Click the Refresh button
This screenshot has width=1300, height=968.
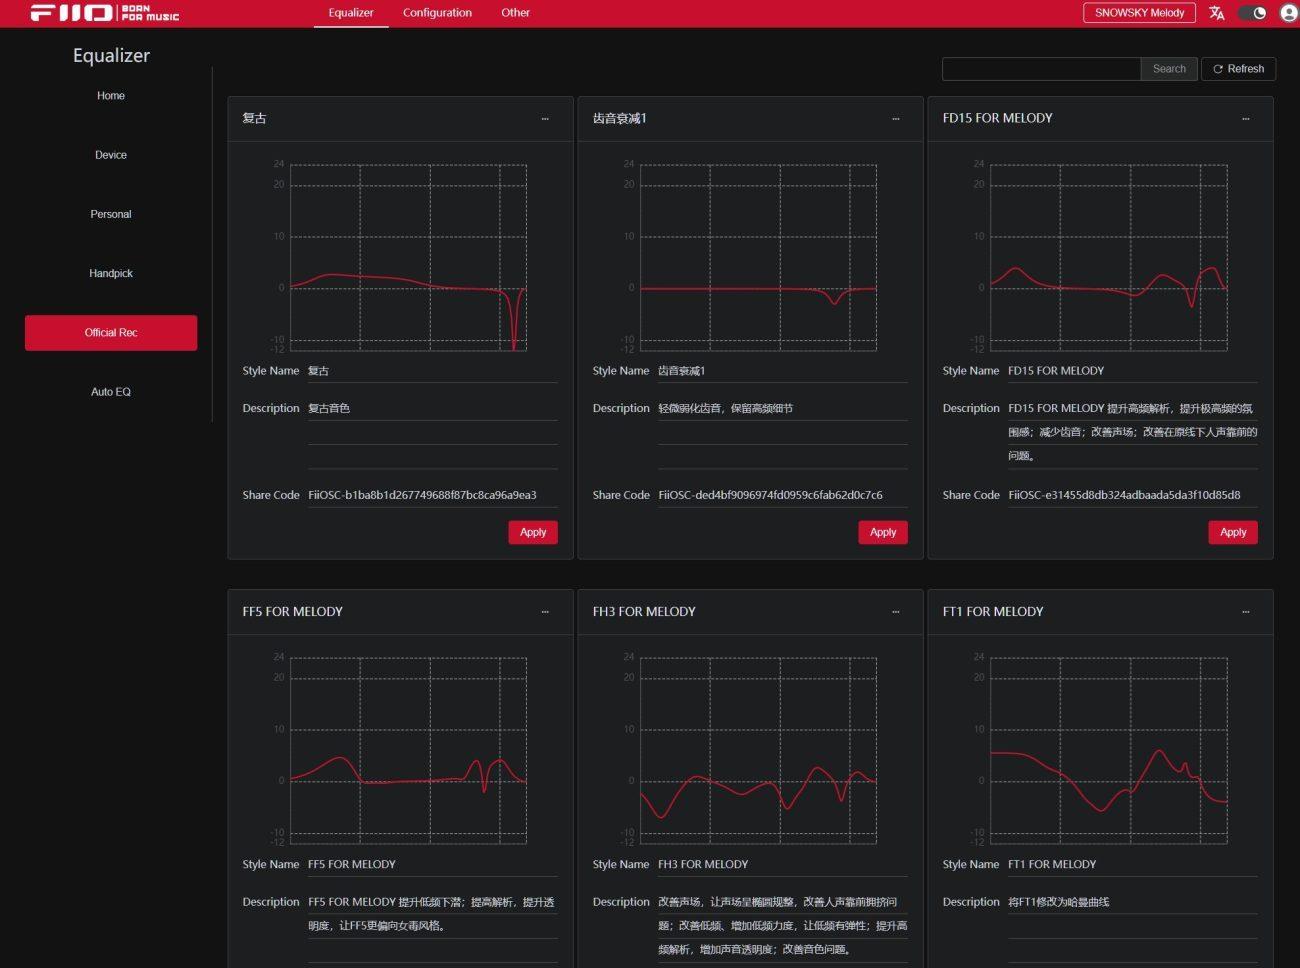tap(1238, 69)
